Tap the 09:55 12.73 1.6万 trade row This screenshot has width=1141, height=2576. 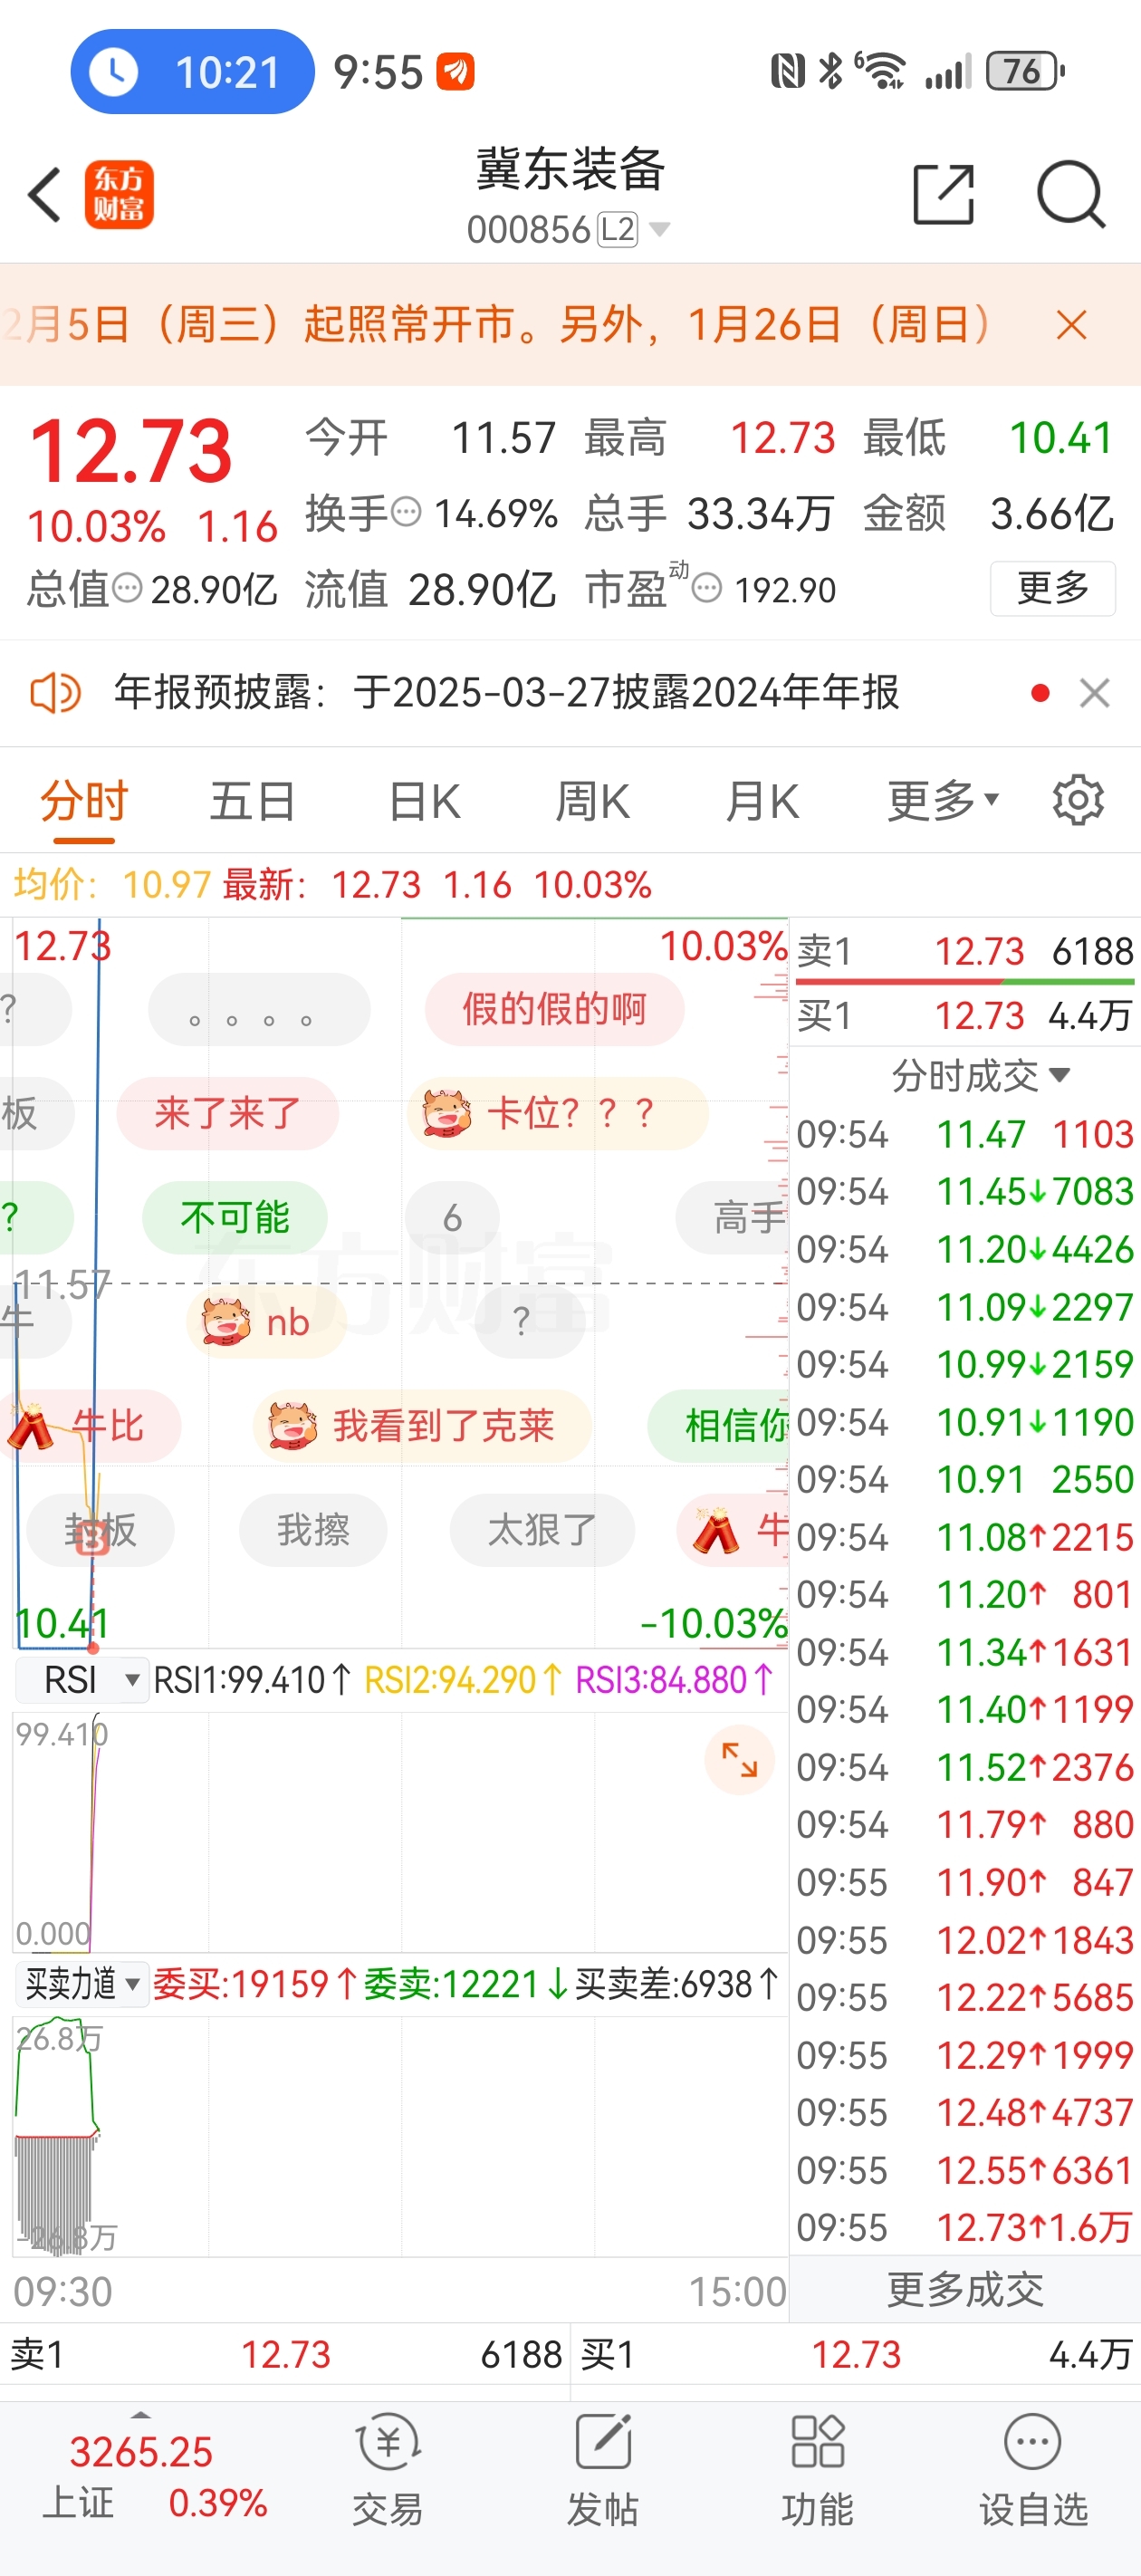pyautogui.click(x=965, y=2227)
